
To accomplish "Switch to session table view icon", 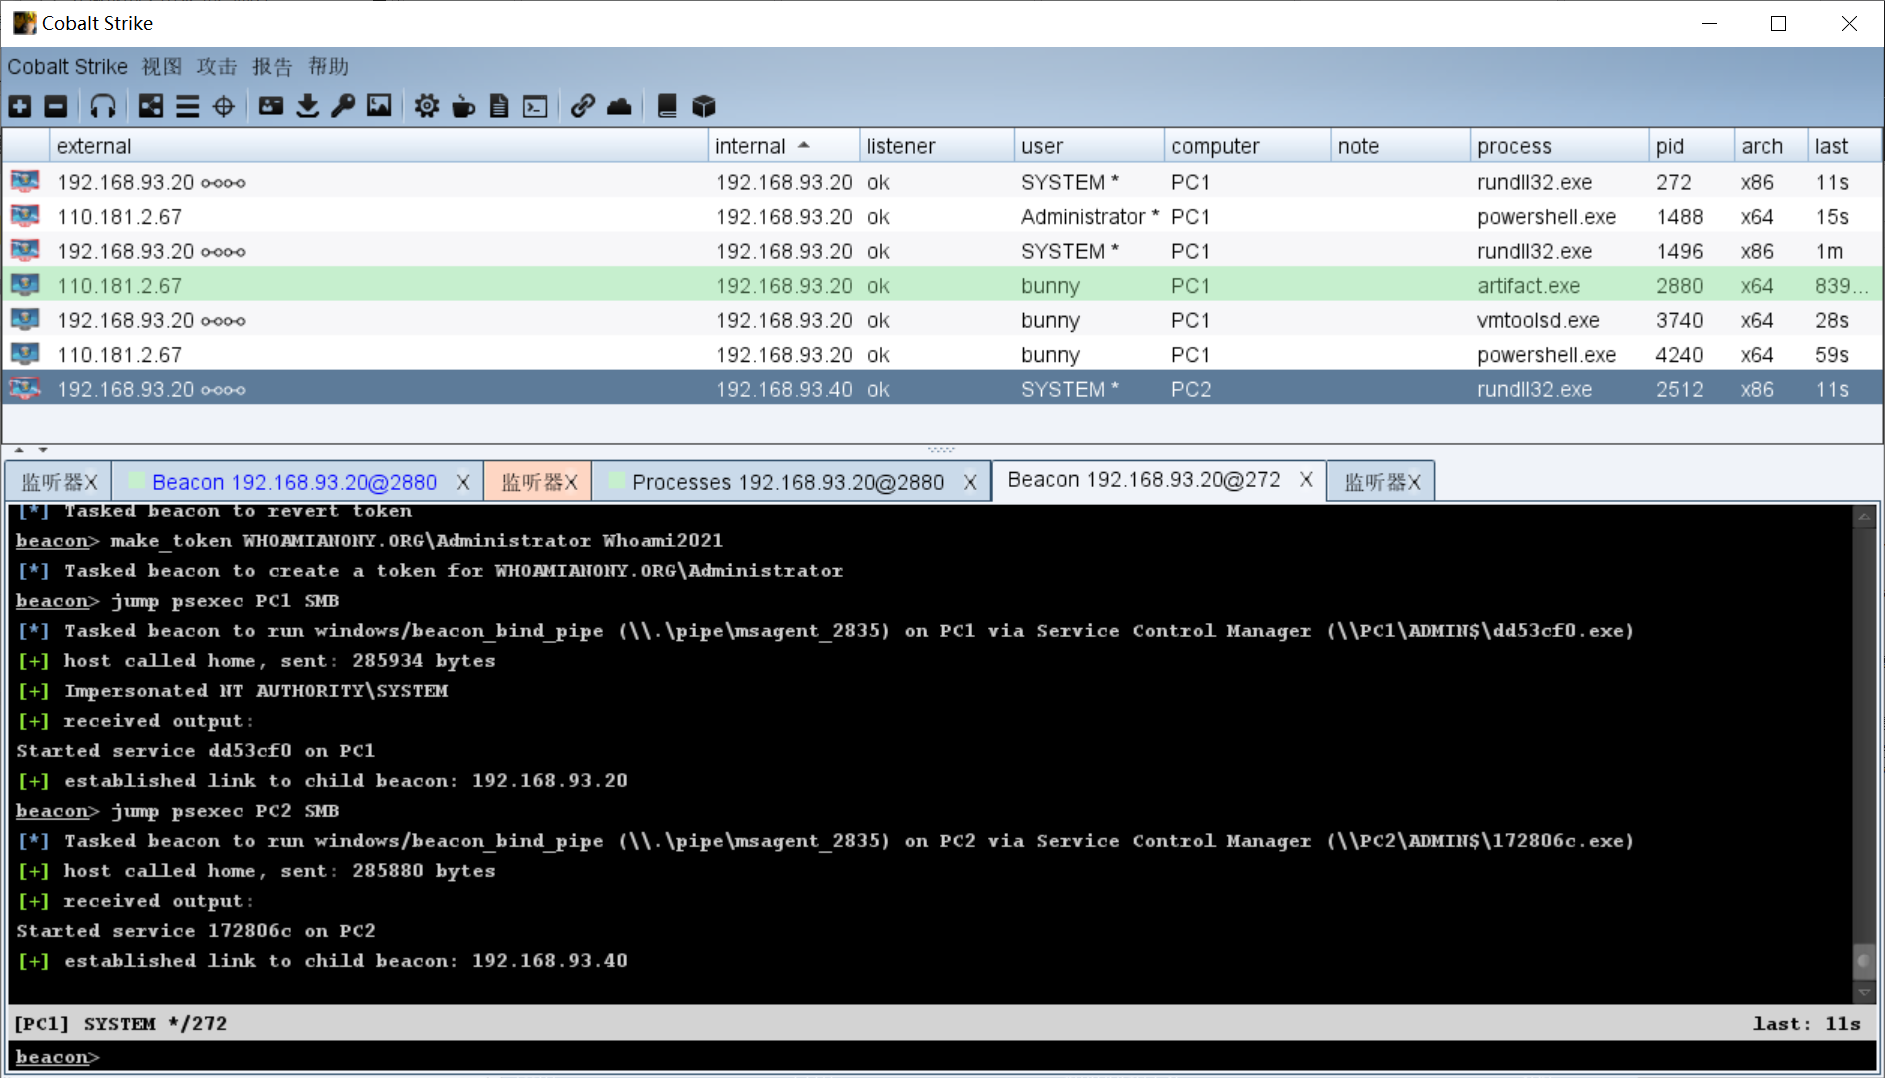I will coord(187,106).
